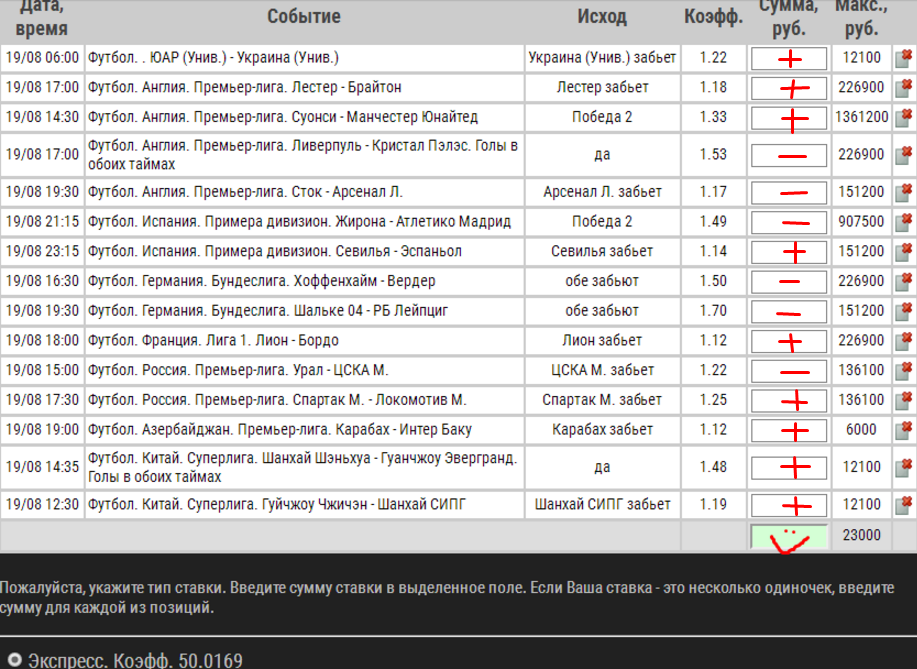This screenshot has width=917, height=669.
Task: Delete the Лестер - Брайтон bet row
Action: (x=904, y=88)
